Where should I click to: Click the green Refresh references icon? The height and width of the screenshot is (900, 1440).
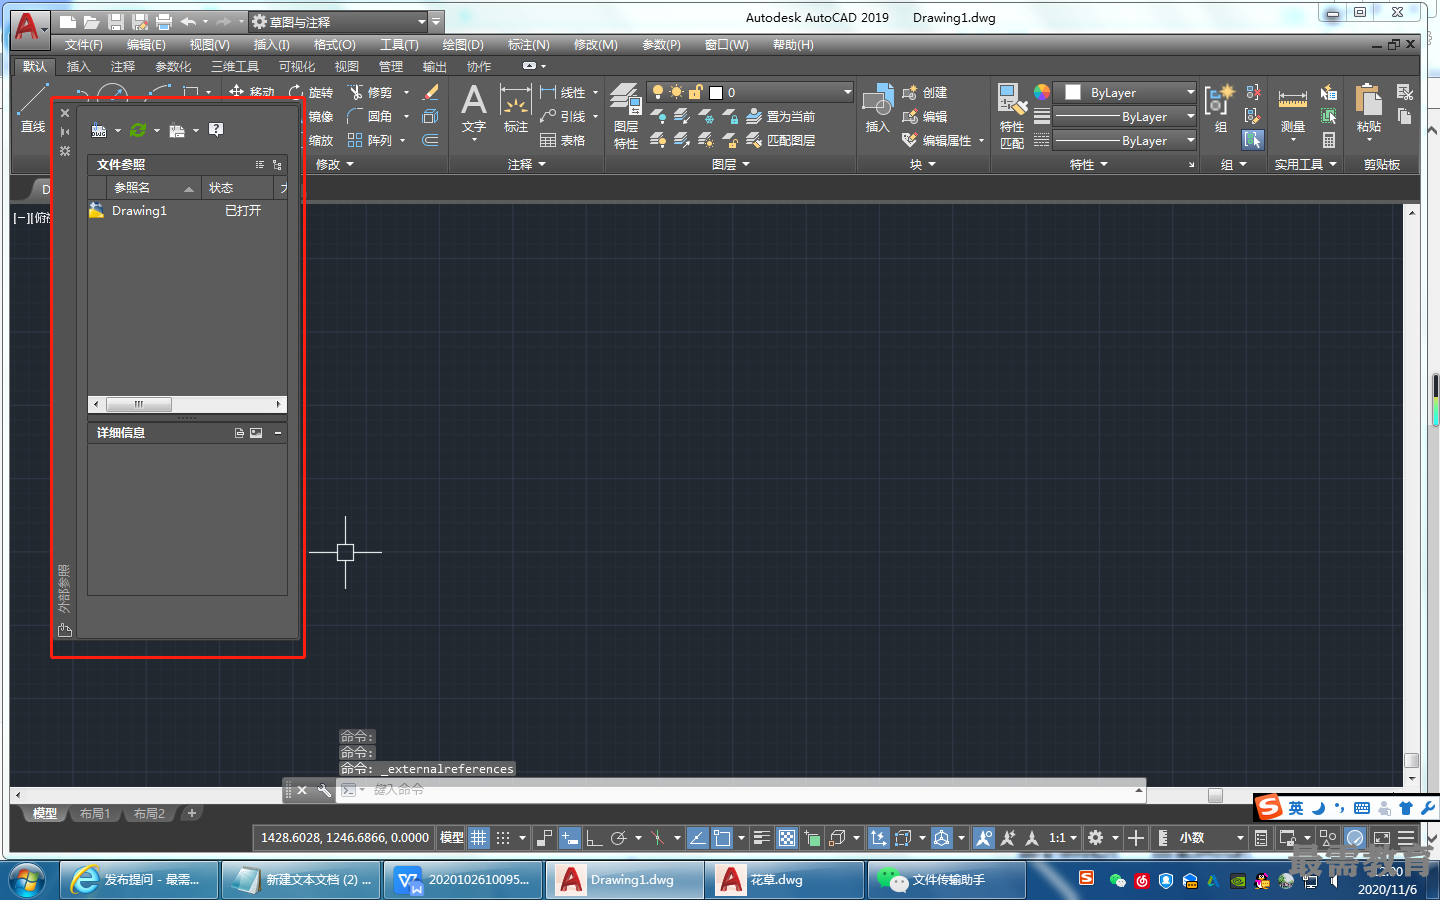tap(138, 130)
